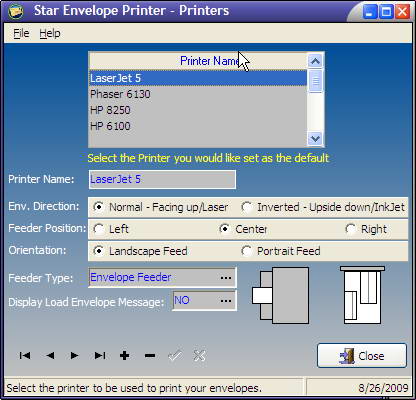Screen dimensions: 416x400
Task: Go to previous record navigator arrow
Action: point(50,356)
